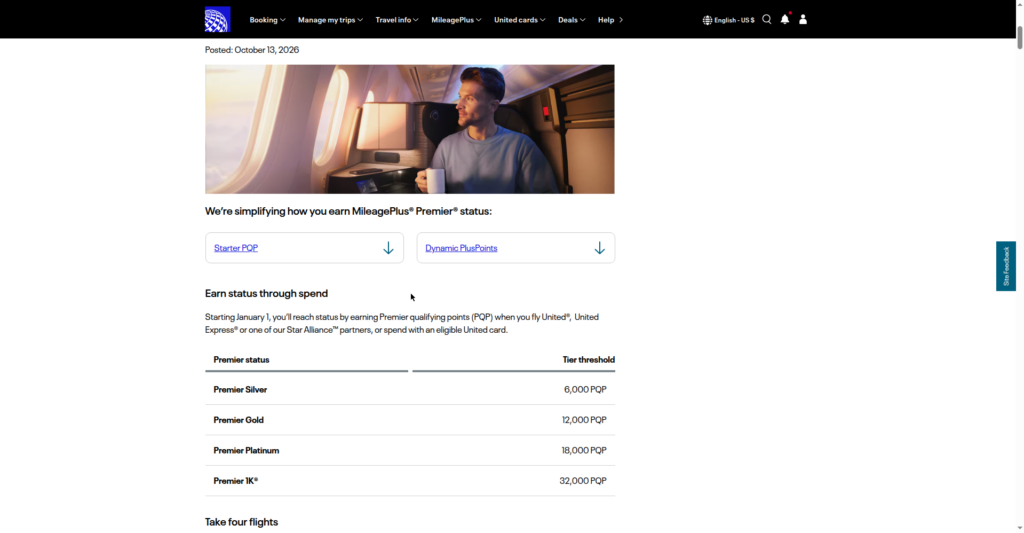Click the right arrow after Help menu
This screenshot has height=533, width=1024.
(x=621, y=20)
